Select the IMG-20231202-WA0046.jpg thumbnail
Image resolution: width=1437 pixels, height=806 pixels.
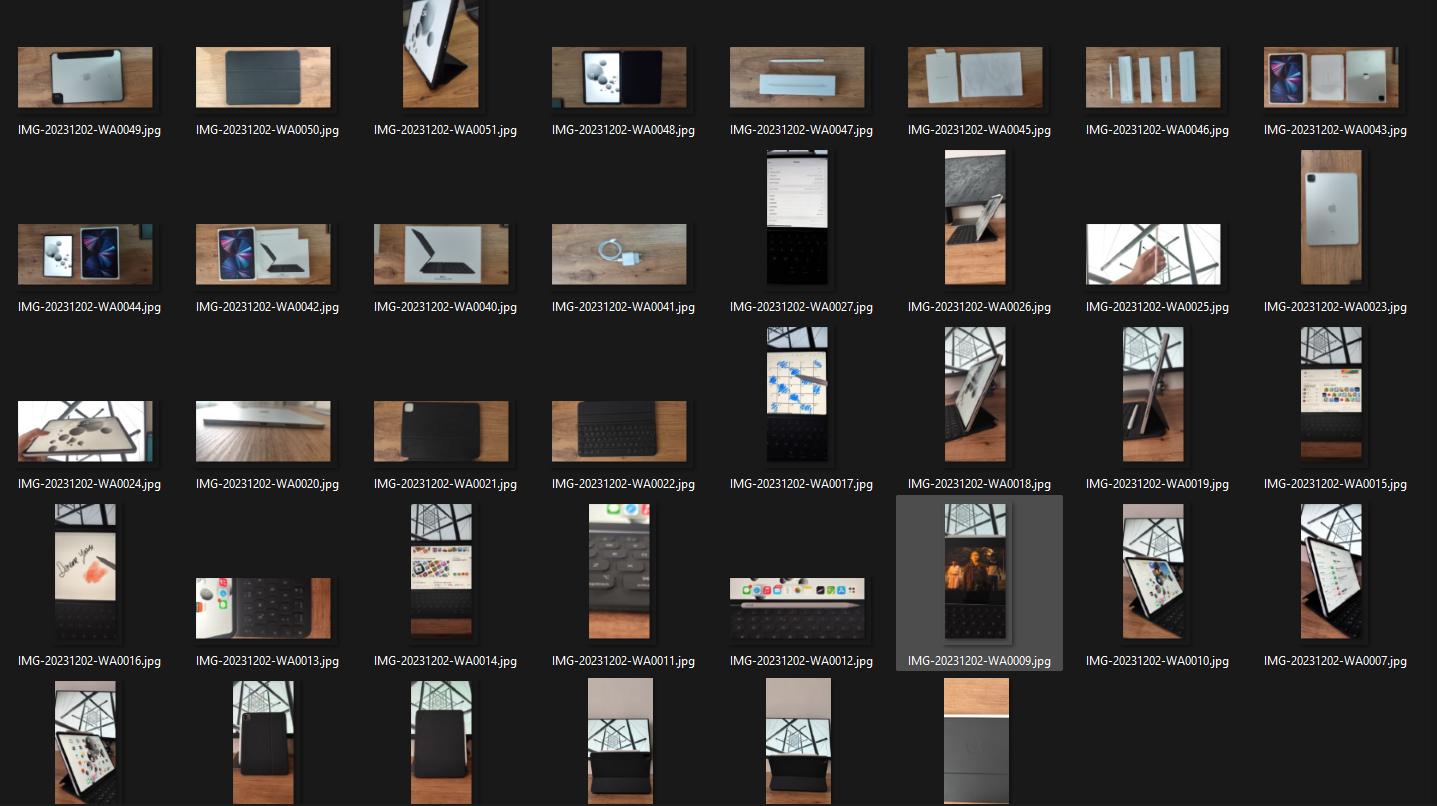1153,77
